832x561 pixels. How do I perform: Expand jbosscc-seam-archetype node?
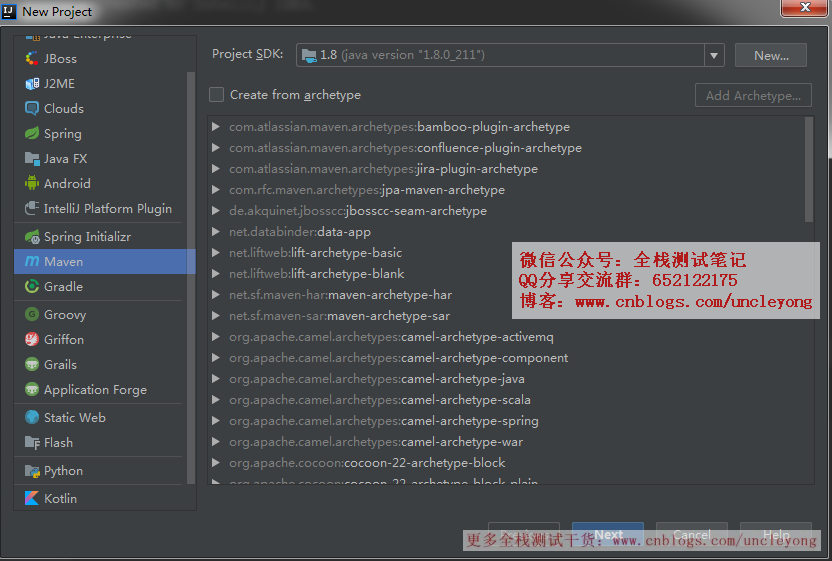click(x=215, y=211)
